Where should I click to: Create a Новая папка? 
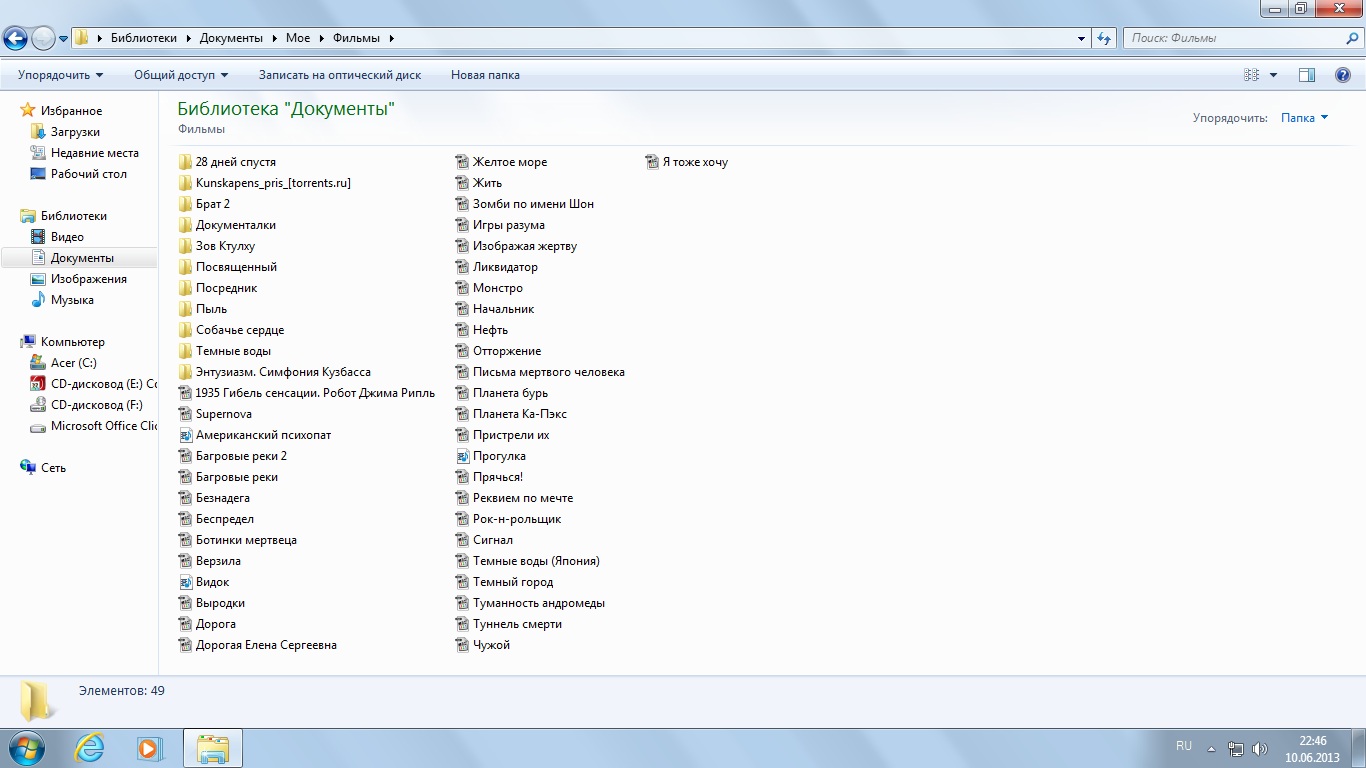[485, 75]
